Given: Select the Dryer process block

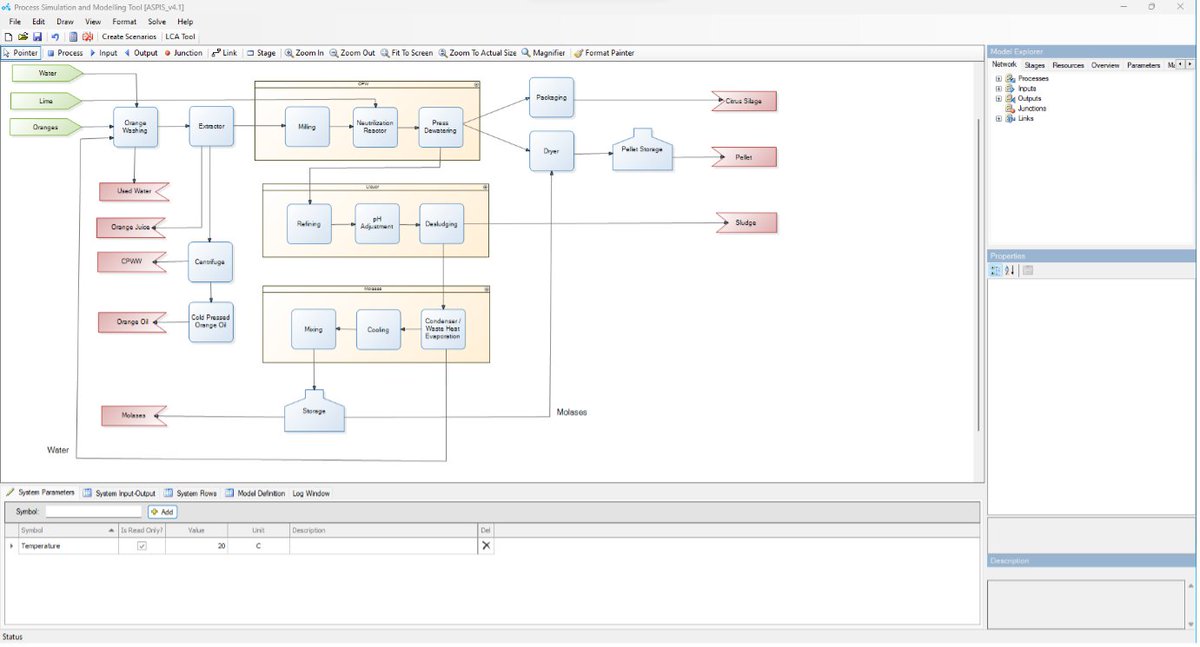Looking at the screenshot, I should coord(551,151).
